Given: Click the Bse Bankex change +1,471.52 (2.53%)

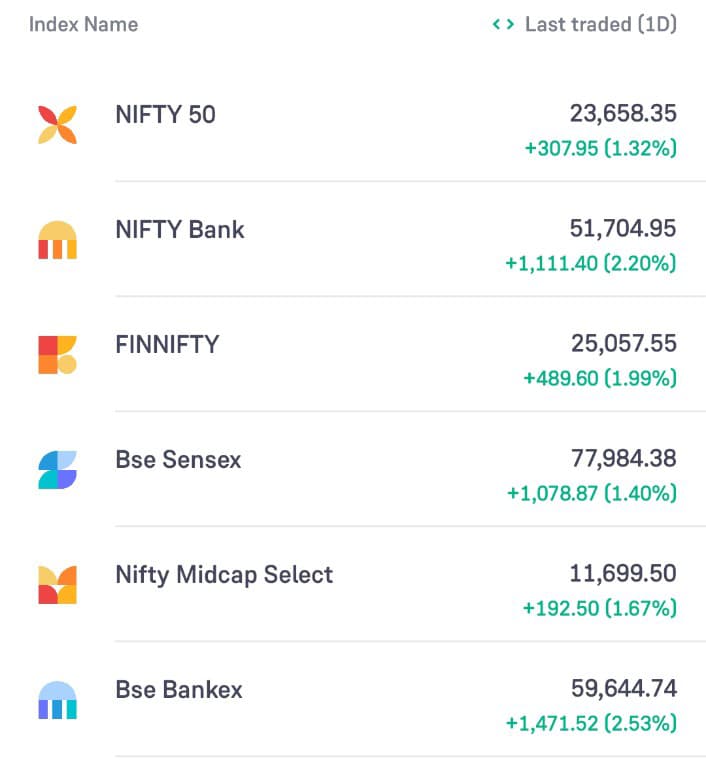Looking at the screenshot, I should [x=591, y=724].
